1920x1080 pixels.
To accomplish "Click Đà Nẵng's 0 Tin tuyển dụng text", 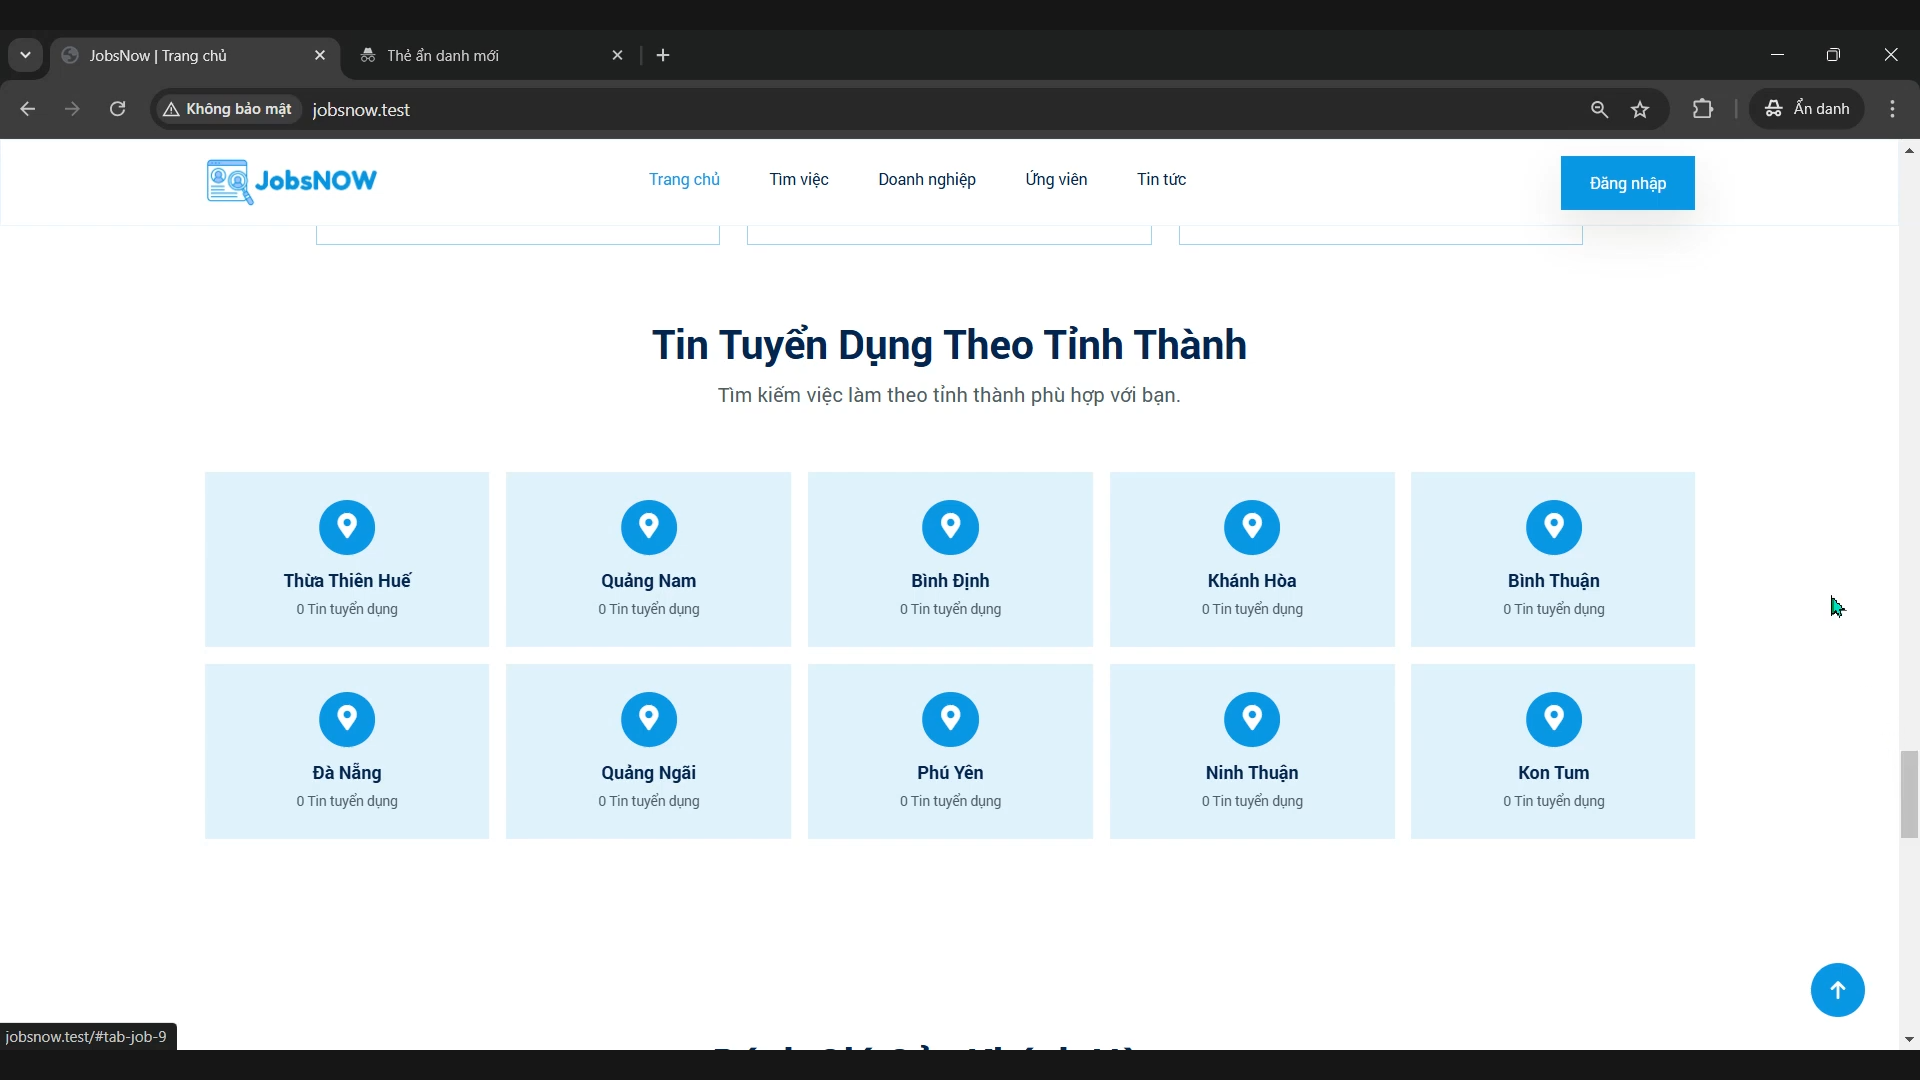I will [x=347, y=801].
